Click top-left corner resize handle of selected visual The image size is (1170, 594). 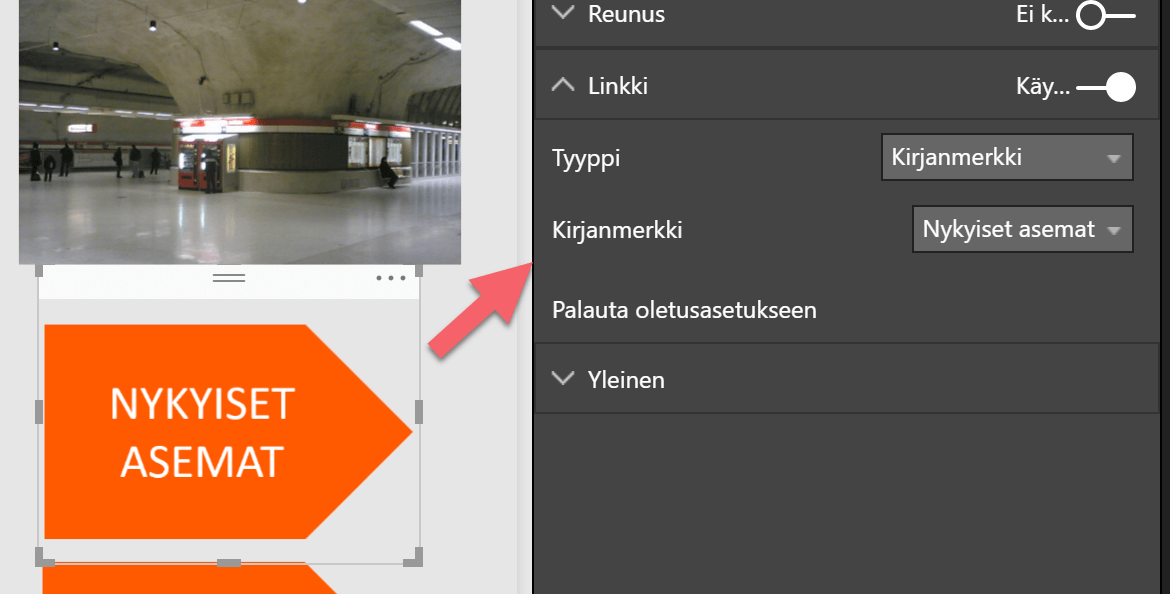(43, 271)
